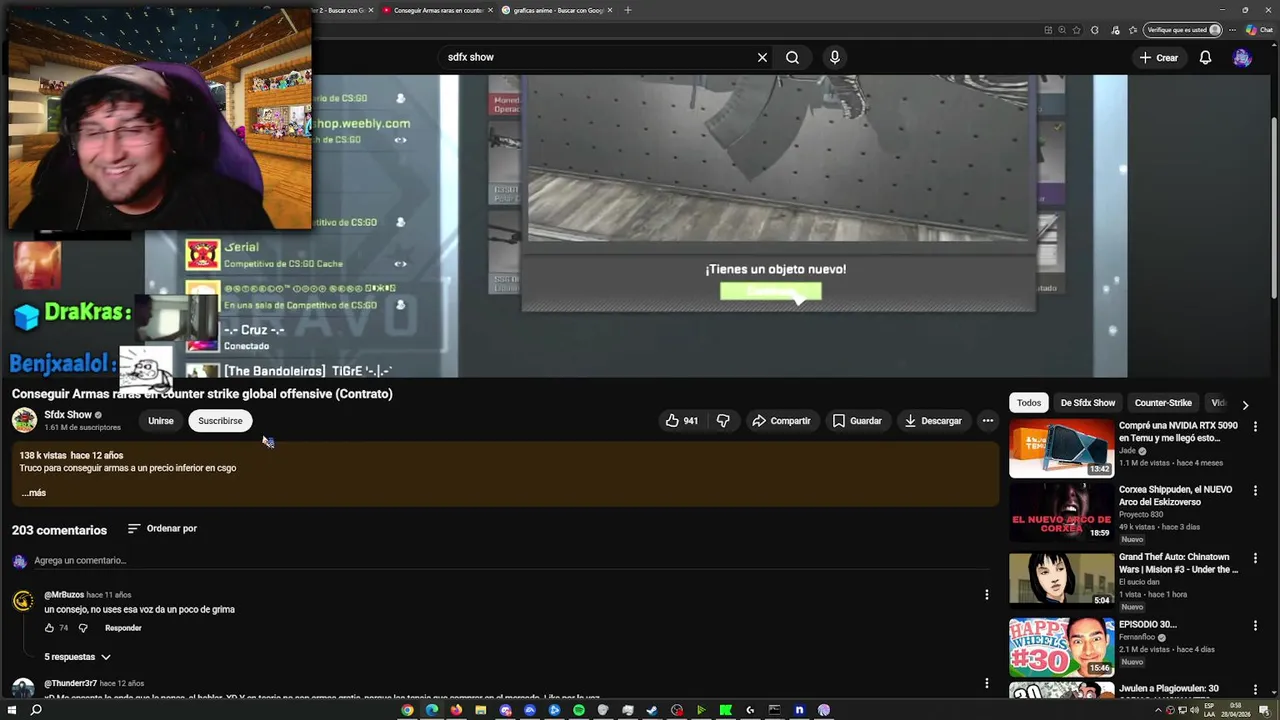
Task: Open Grand Theft Auto: Chinatown Wars video title
Action: point(1178,563)
